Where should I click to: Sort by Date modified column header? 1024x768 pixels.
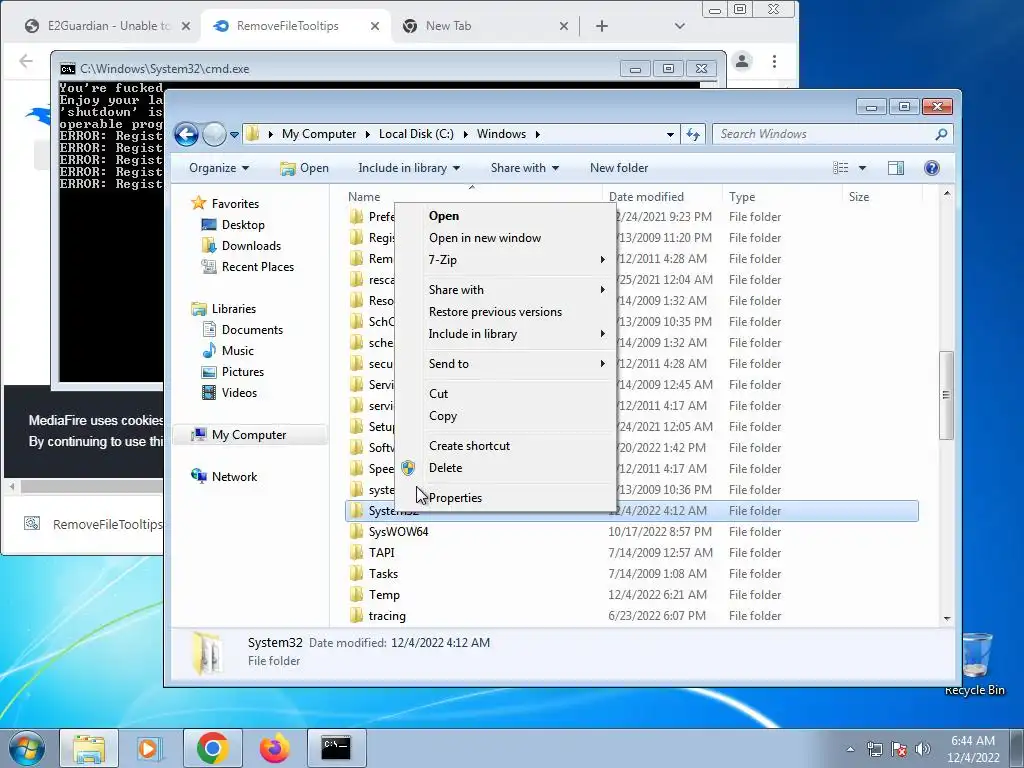662,197
